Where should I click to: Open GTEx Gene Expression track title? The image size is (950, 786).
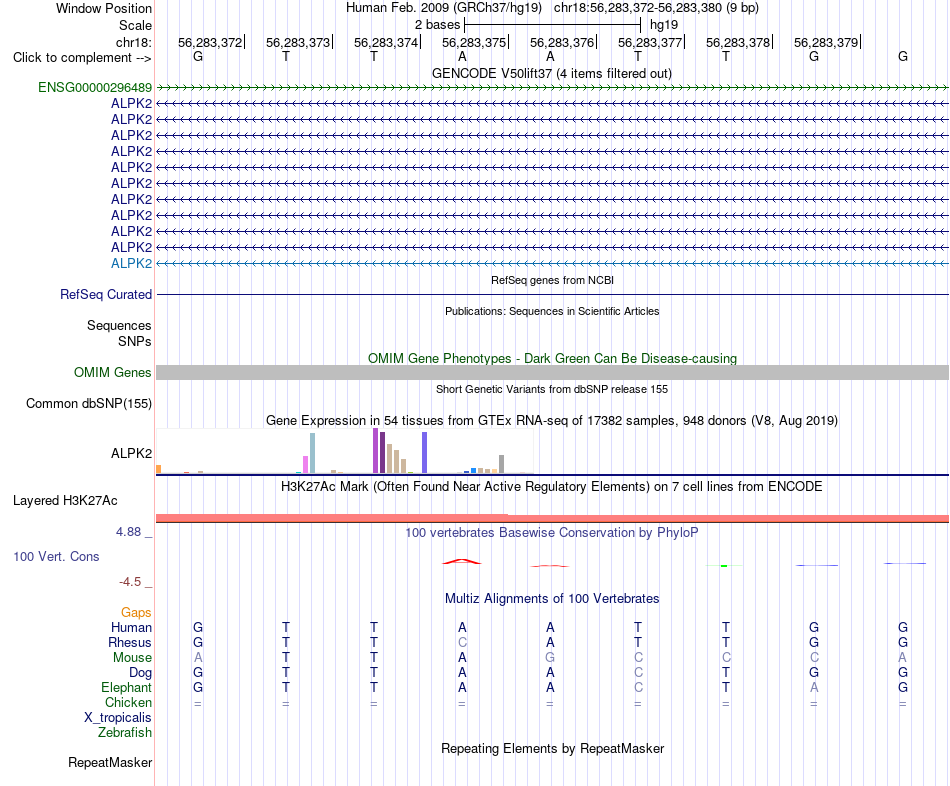552,421
